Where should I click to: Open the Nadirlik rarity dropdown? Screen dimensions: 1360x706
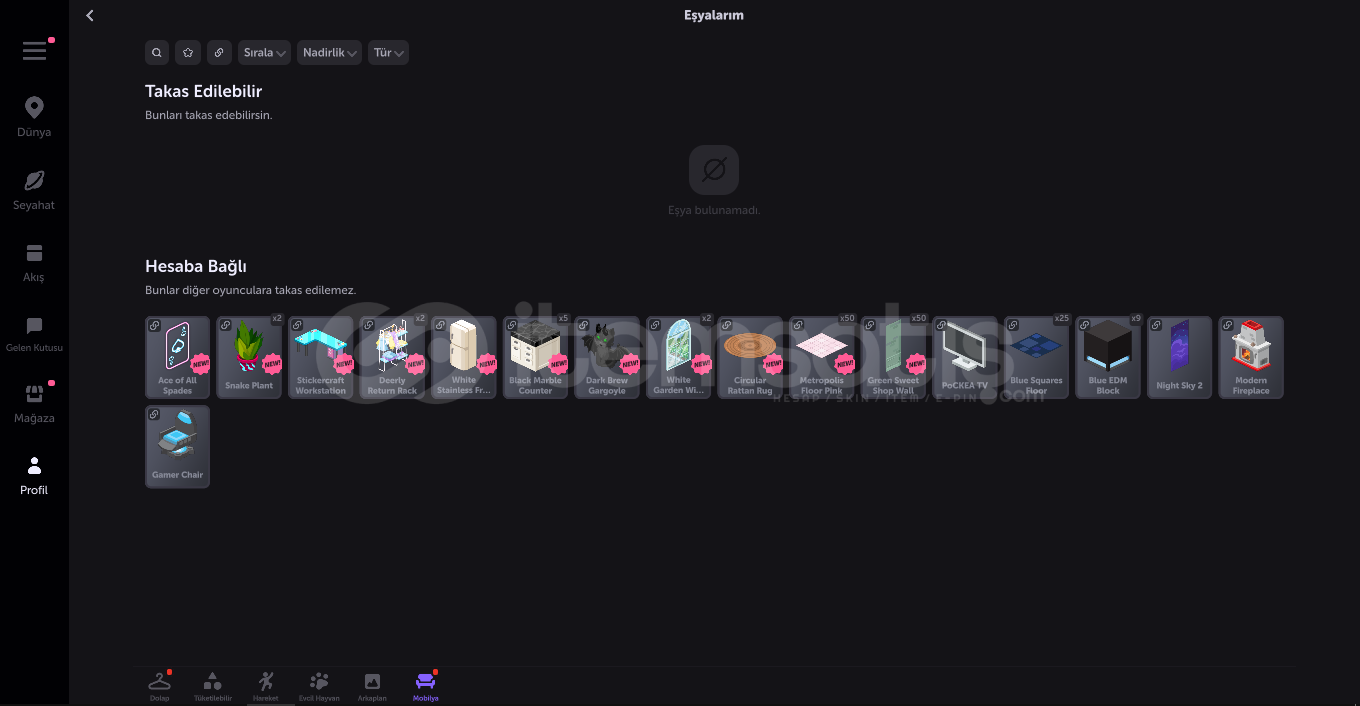click(x=329, y=53)
